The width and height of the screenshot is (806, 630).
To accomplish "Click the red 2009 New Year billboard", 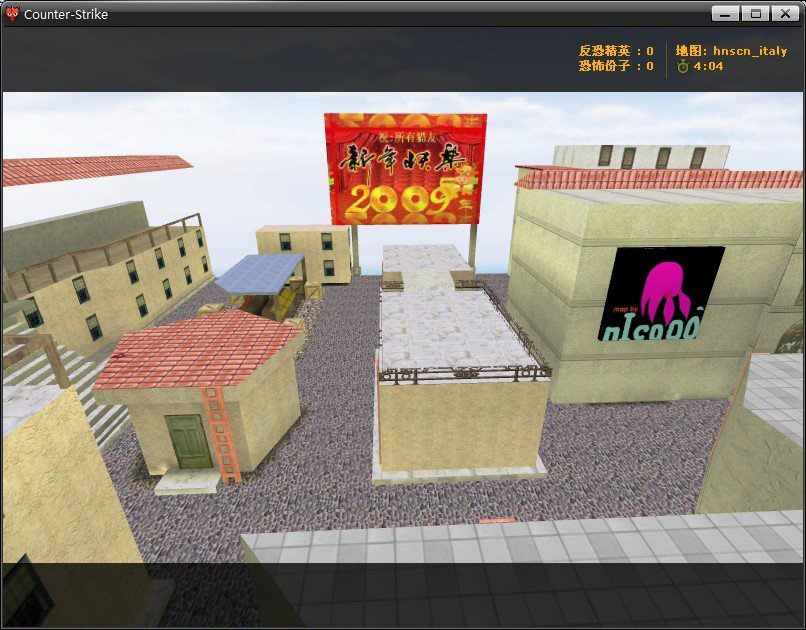I will 405,169.
